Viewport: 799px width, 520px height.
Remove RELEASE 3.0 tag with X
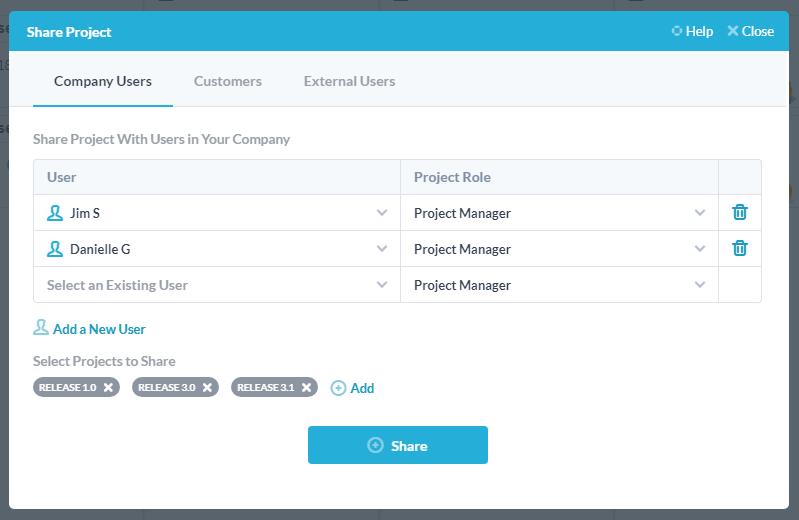[207, 387]
